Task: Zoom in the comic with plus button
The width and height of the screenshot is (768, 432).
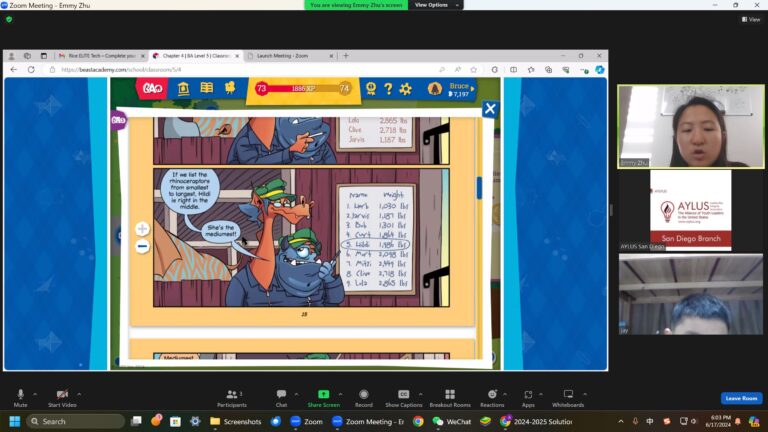Action: click(142, 229)
